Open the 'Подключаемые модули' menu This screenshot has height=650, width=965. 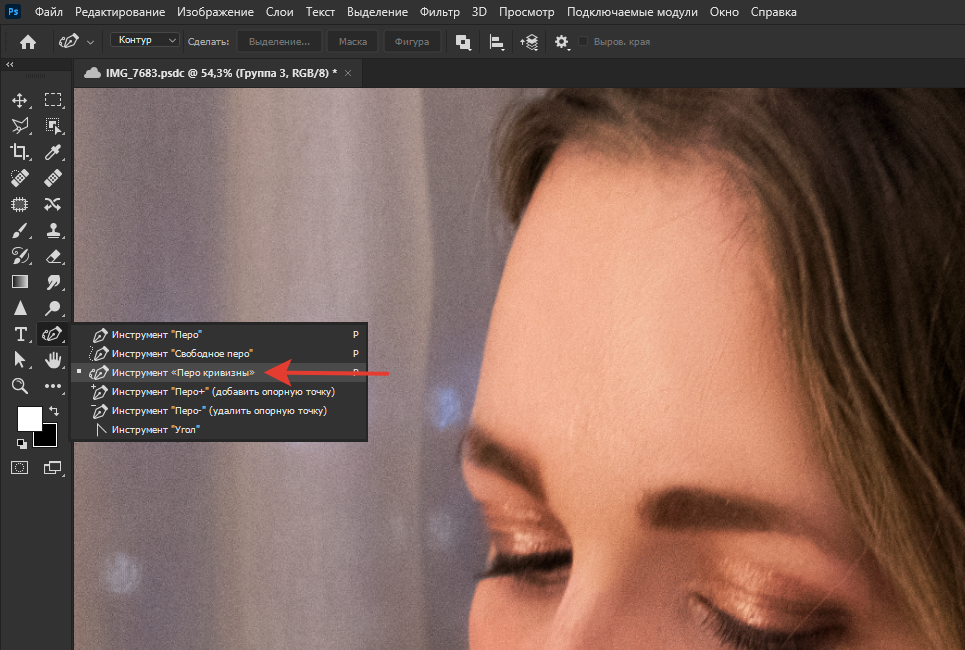coord(632,12)
